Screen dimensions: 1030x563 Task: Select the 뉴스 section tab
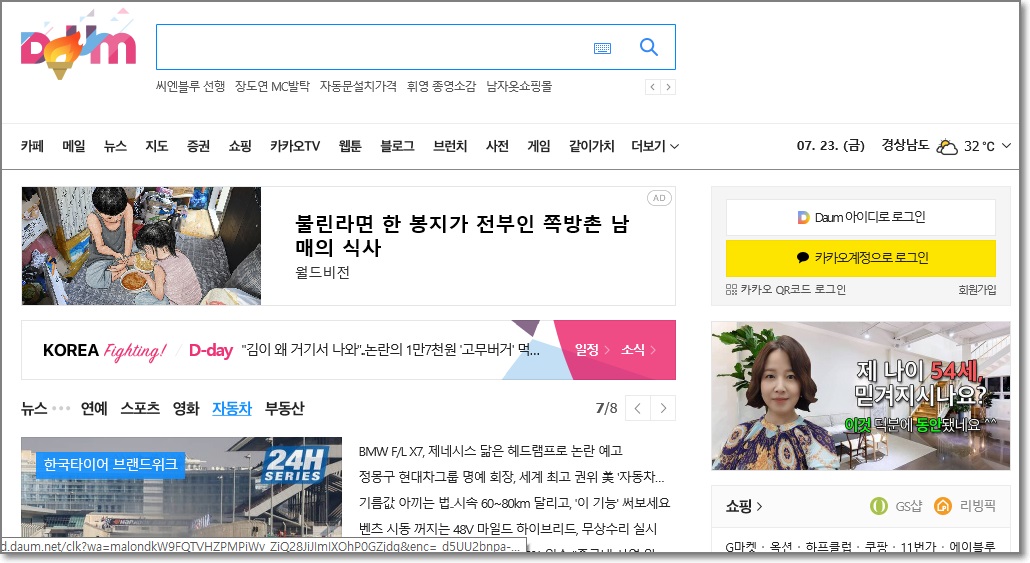tap(34, 409)
